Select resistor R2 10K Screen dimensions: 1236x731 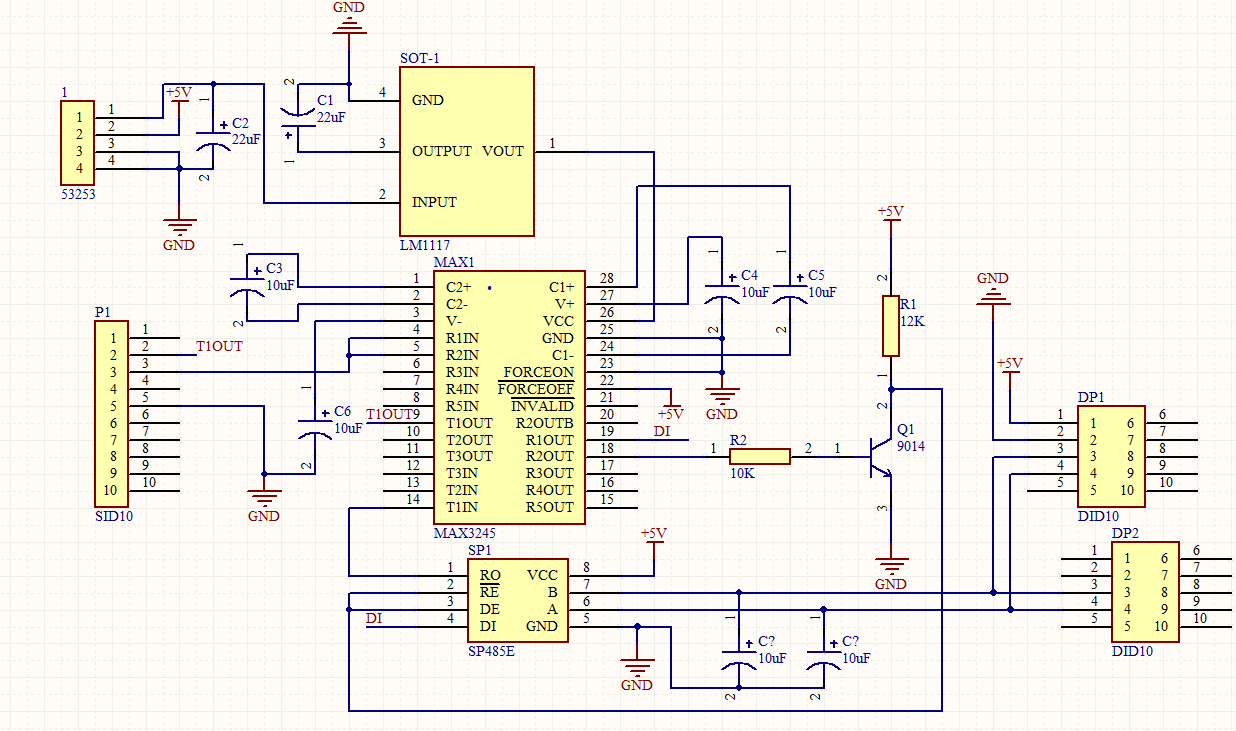tap(760, 456)
